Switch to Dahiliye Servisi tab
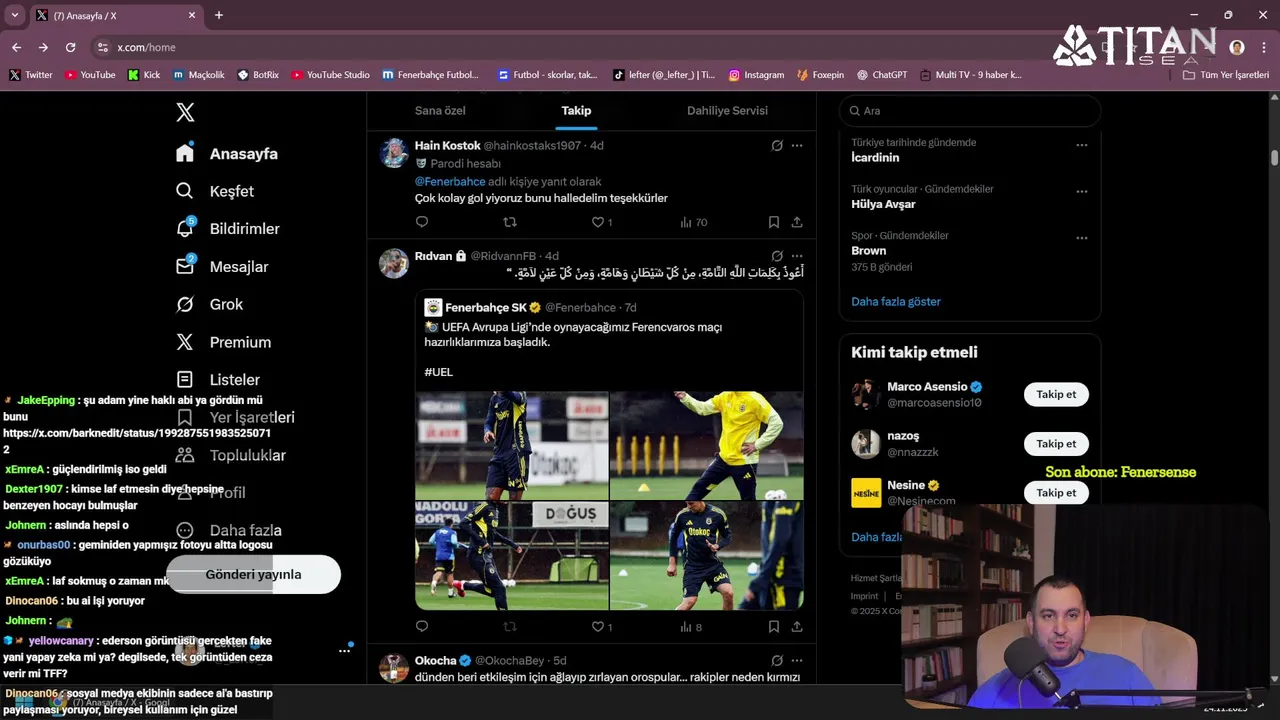 click(x=727, y=110)
